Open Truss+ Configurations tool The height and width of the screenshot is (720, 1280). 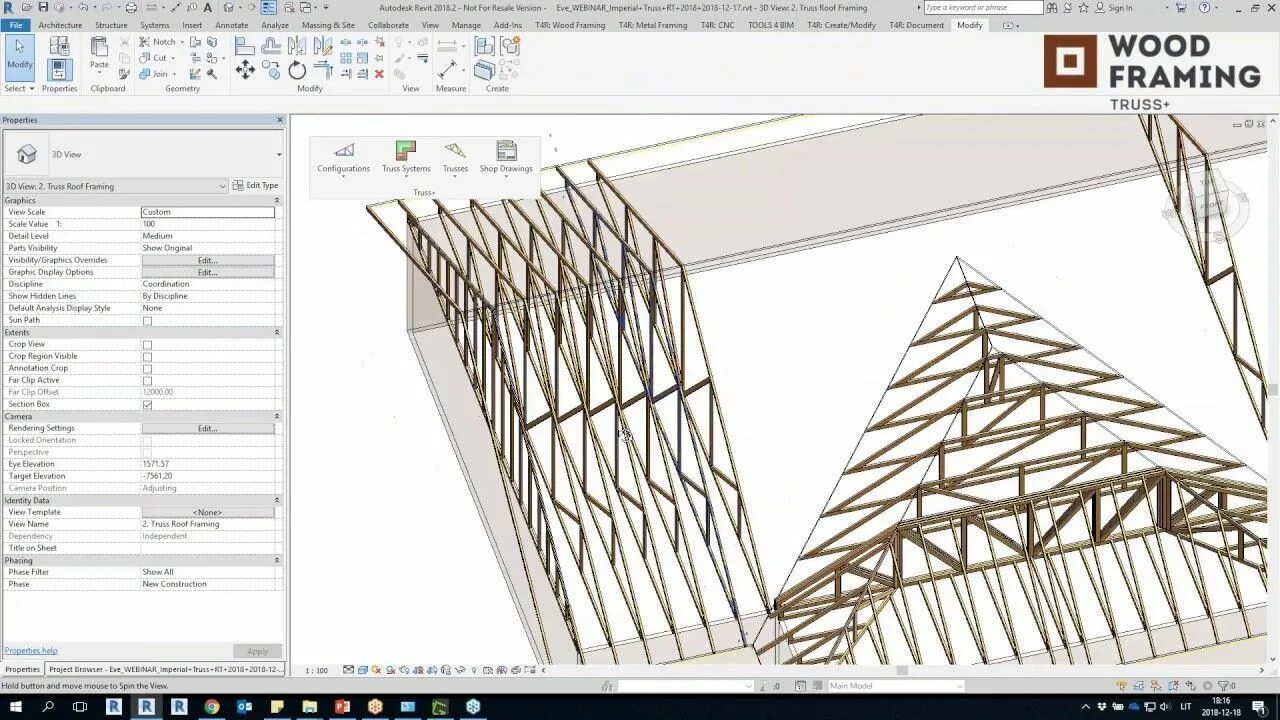tap(344, 157)
